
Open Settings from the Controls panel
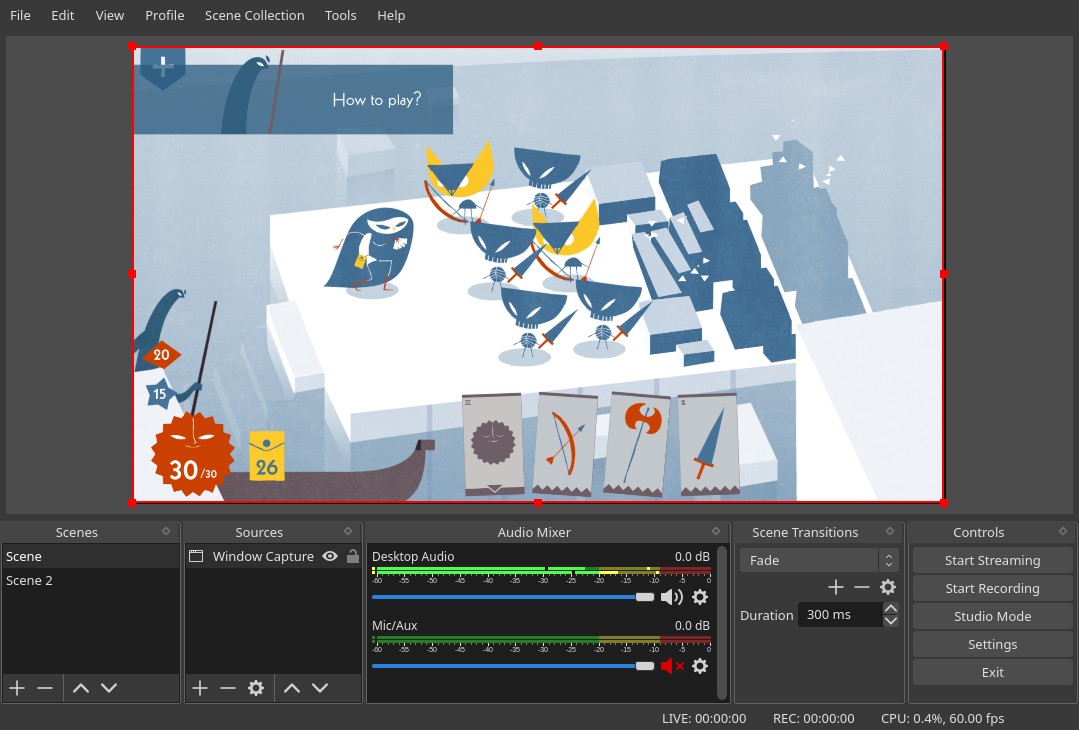pyautogui.click(x=992, y=644)
